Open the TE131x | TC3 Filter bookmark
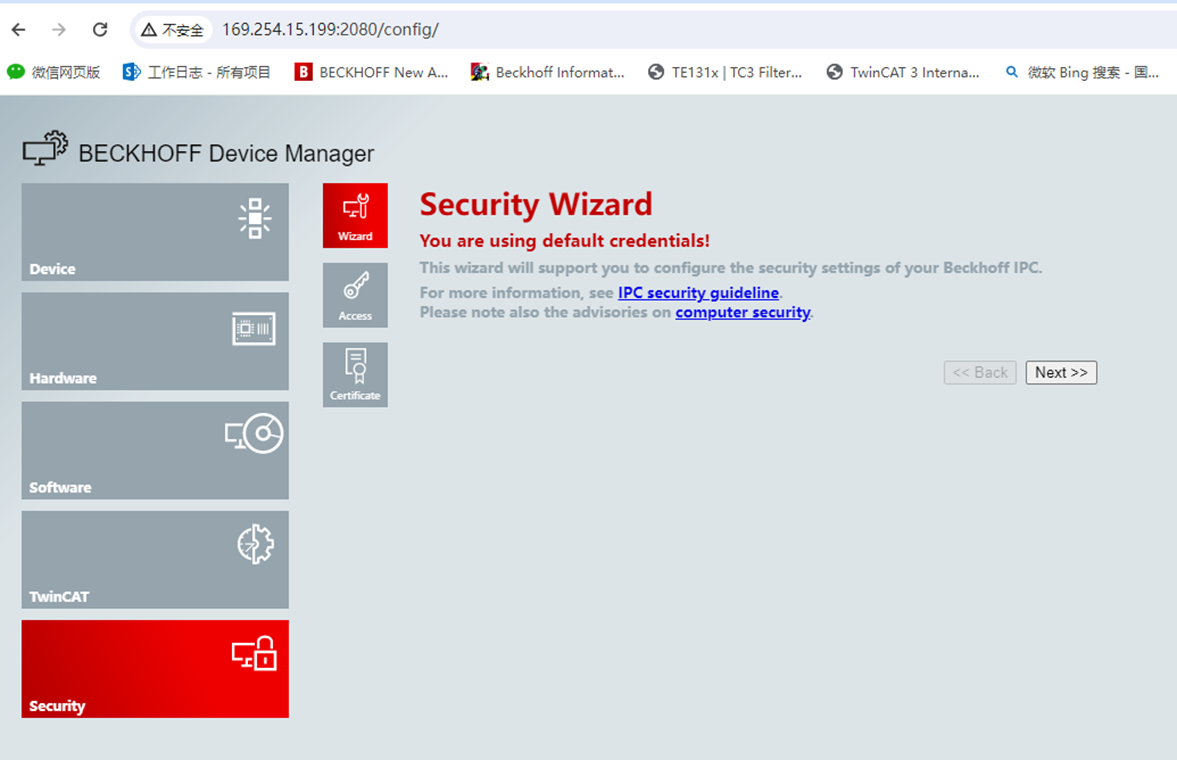The height and width of the screenshot is (760, 1177). coord(725,72)
